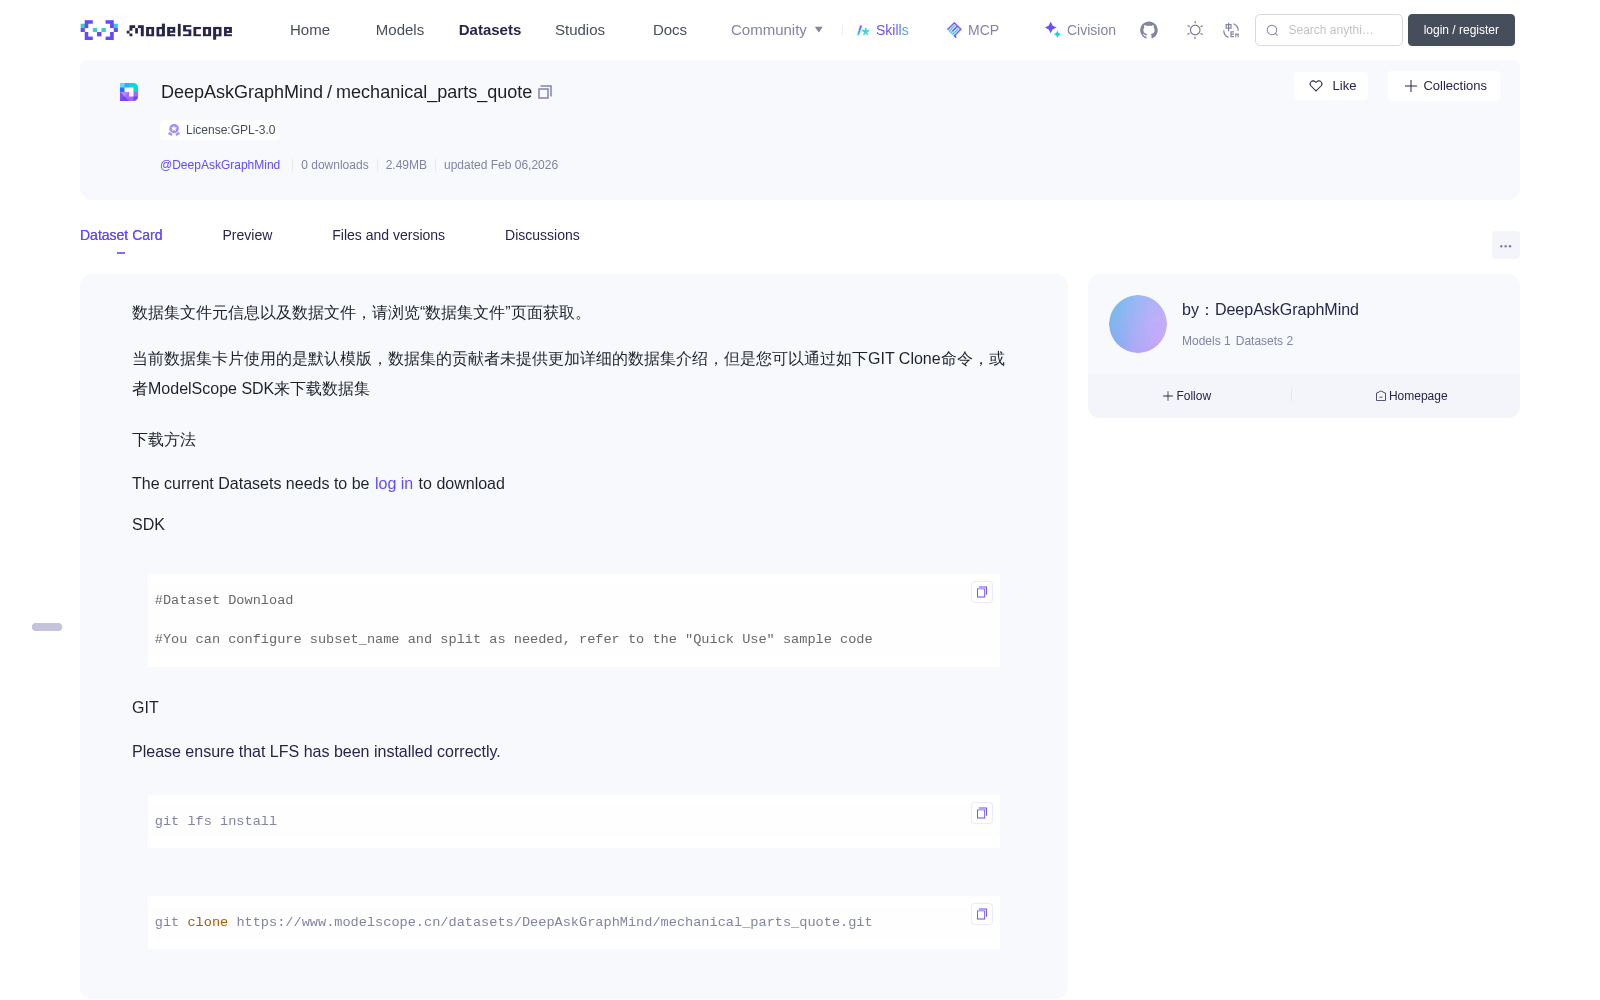Open the author's Homepage

[1411, 396]
